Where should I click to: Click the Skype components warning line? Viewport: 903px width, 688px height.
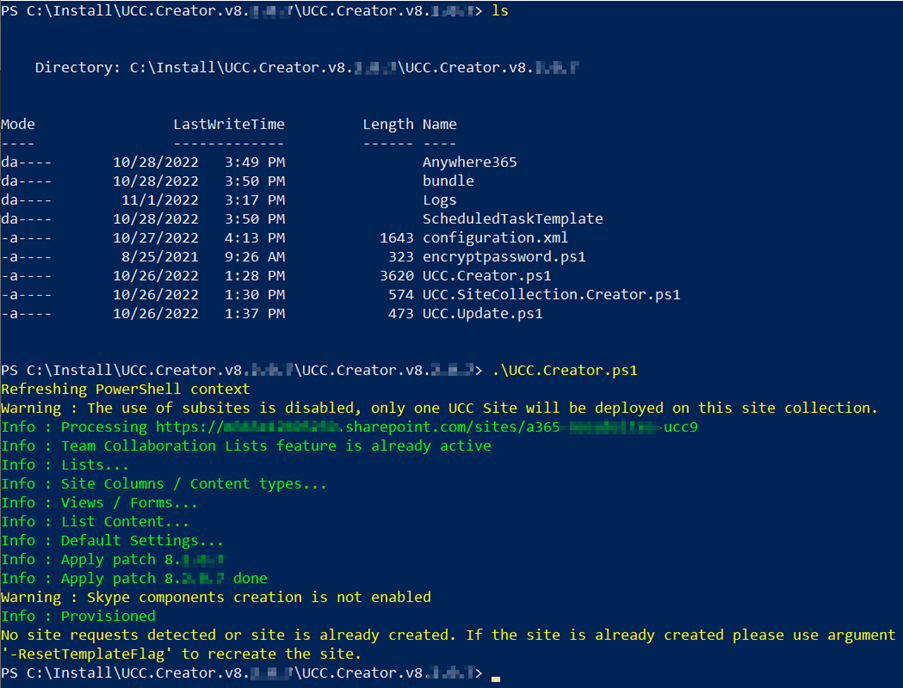point(216,597)
